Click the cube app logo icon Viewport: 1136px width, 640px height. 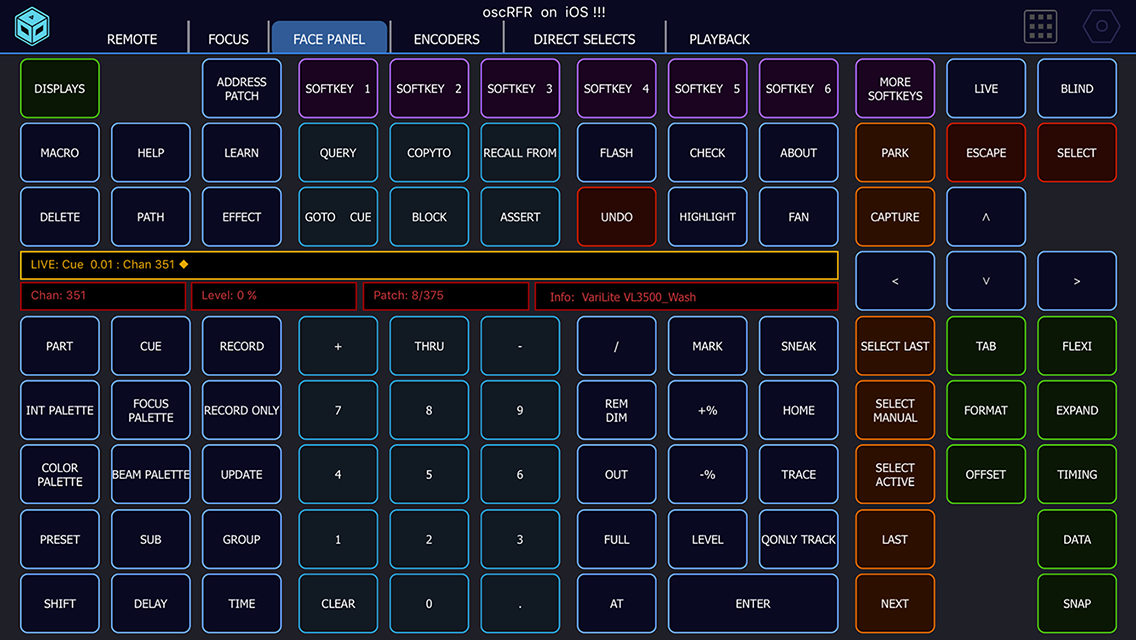(34, 27)
